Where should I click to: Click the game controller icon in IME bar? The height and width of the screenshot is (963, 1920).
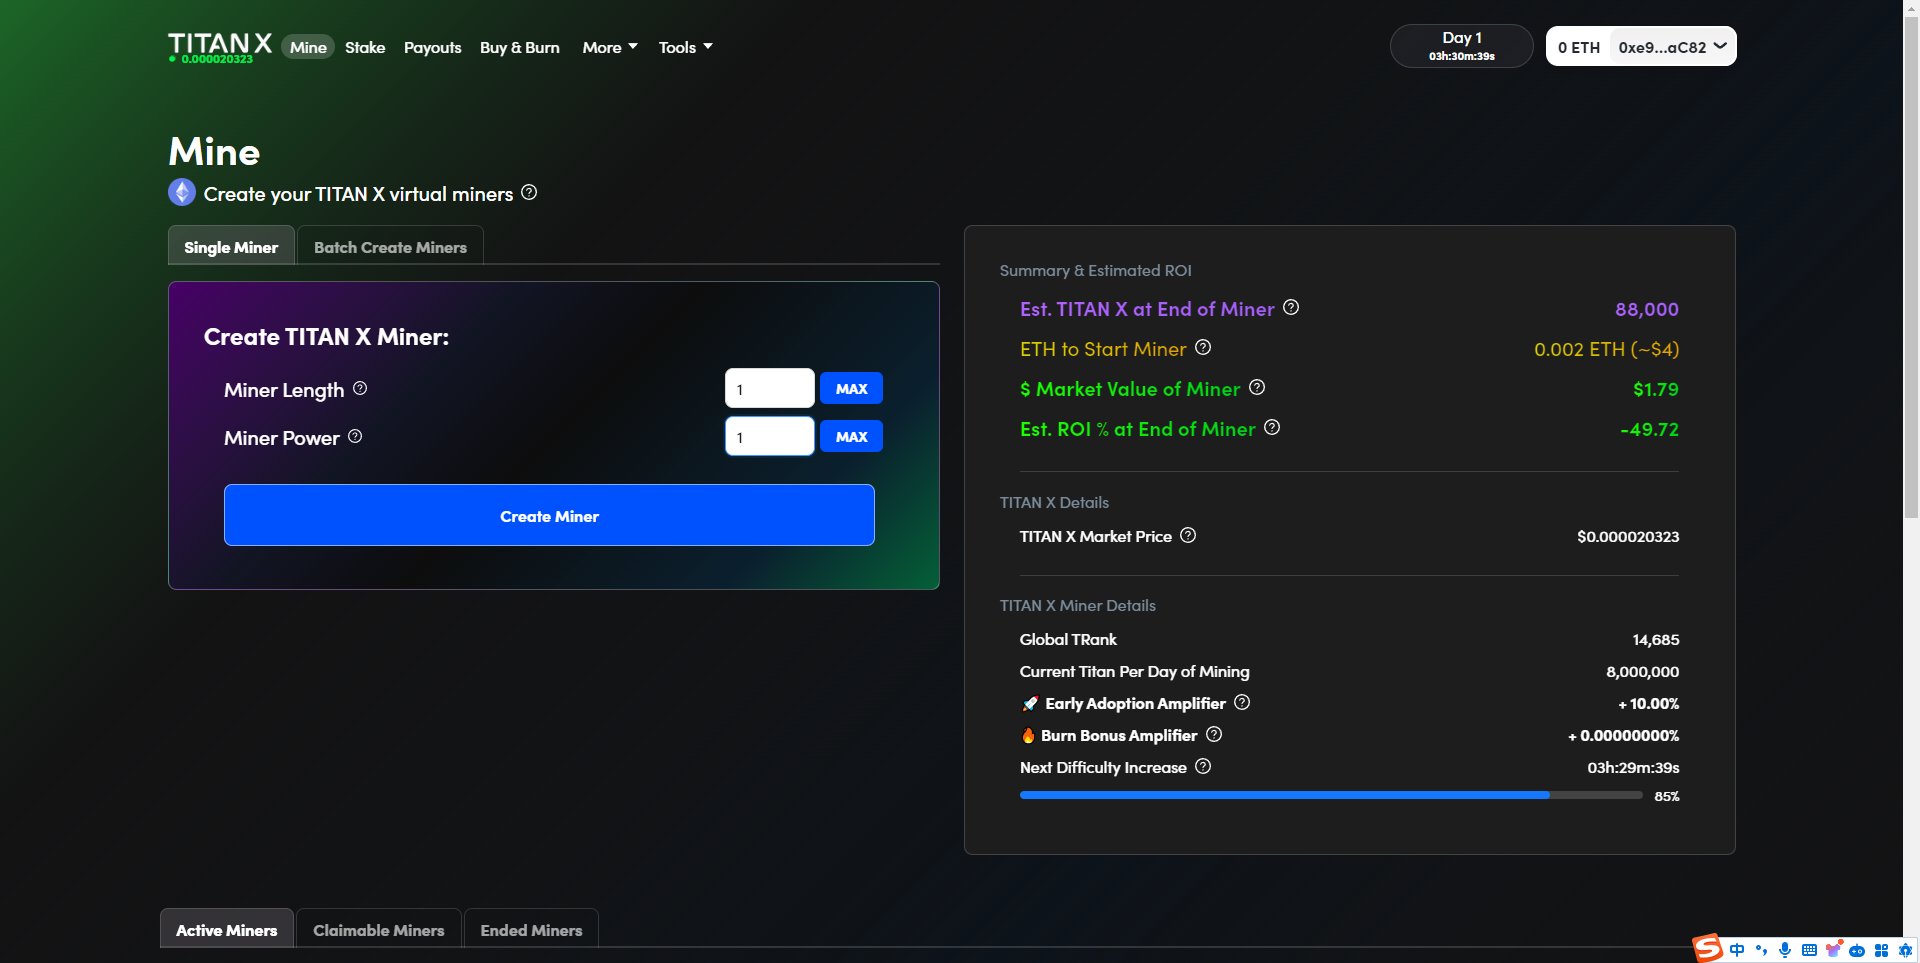[1857, 950]
